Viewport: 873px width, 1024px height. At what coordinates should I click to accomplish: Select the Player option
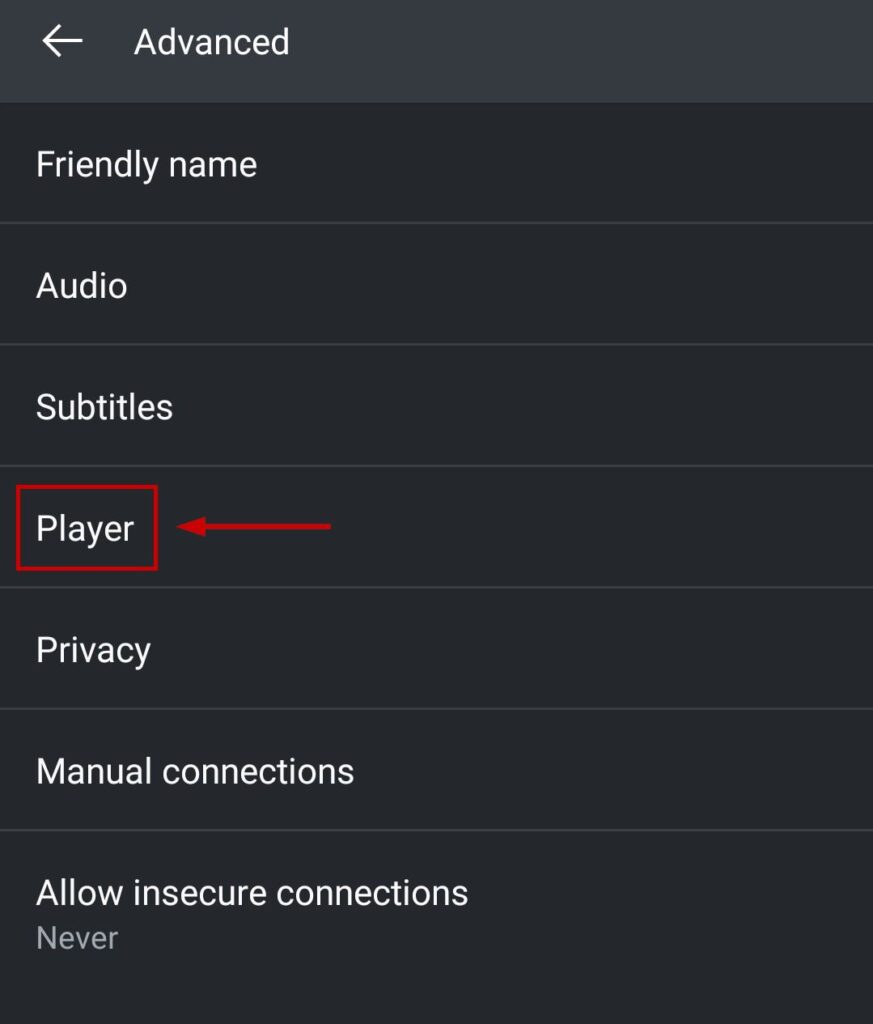point(85,528)
